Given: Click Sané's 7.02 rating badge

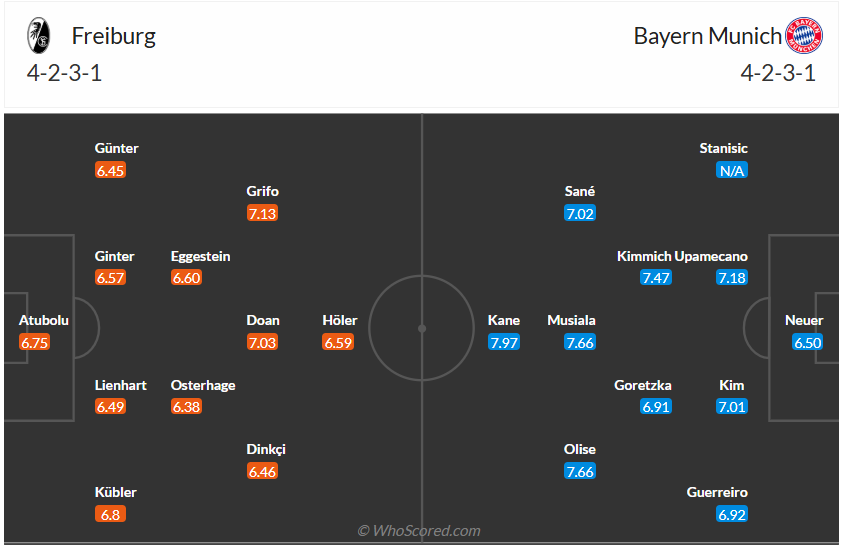Looking at the screenshot, I should pos(580,213).
